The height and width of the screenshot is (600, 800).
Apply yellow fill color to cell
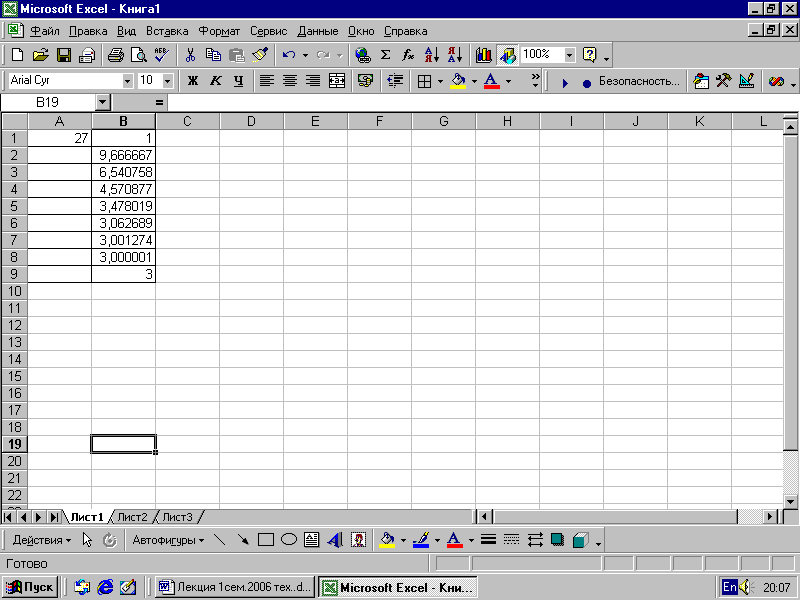pos(458,81)
